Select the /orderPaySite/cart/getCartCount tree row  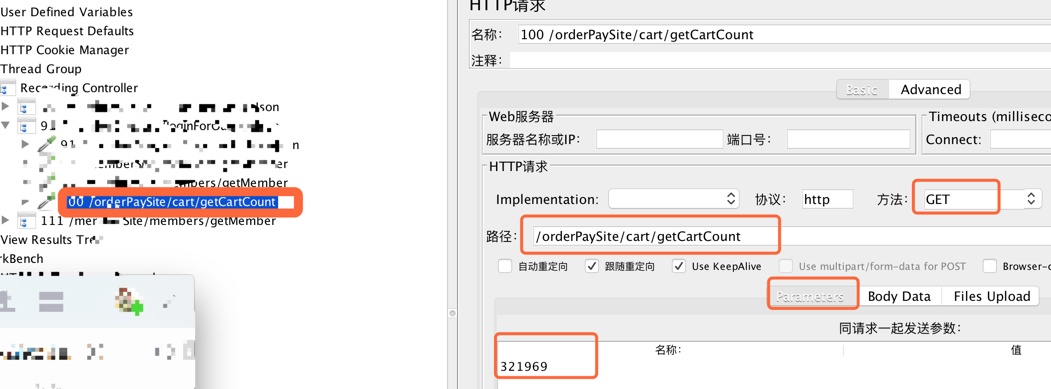172,202
